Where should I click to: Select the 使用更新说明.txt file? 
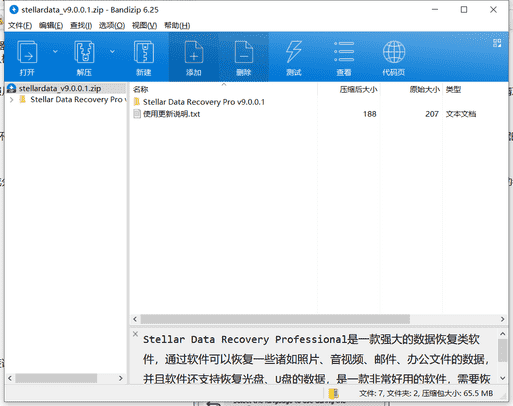tap(171, 114)
